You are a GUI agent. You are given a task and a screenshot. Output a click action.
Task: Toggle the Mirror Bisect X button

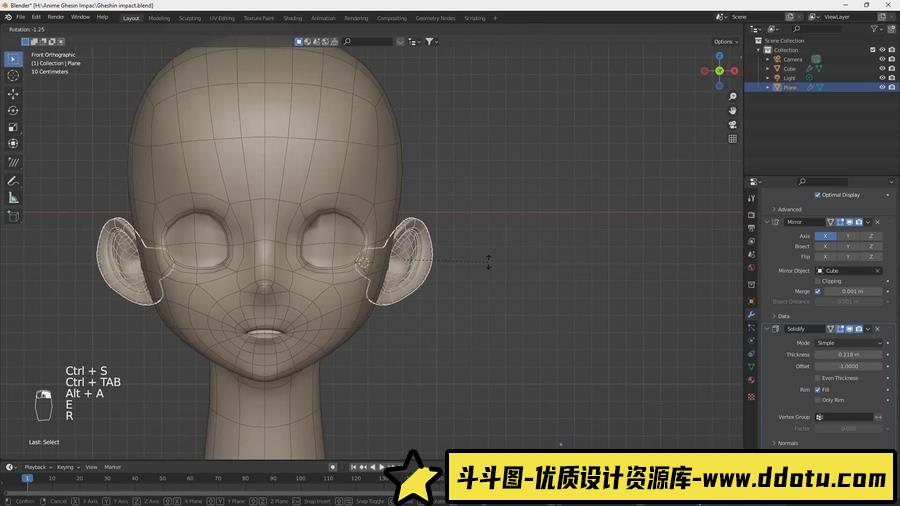pos(825,247)
